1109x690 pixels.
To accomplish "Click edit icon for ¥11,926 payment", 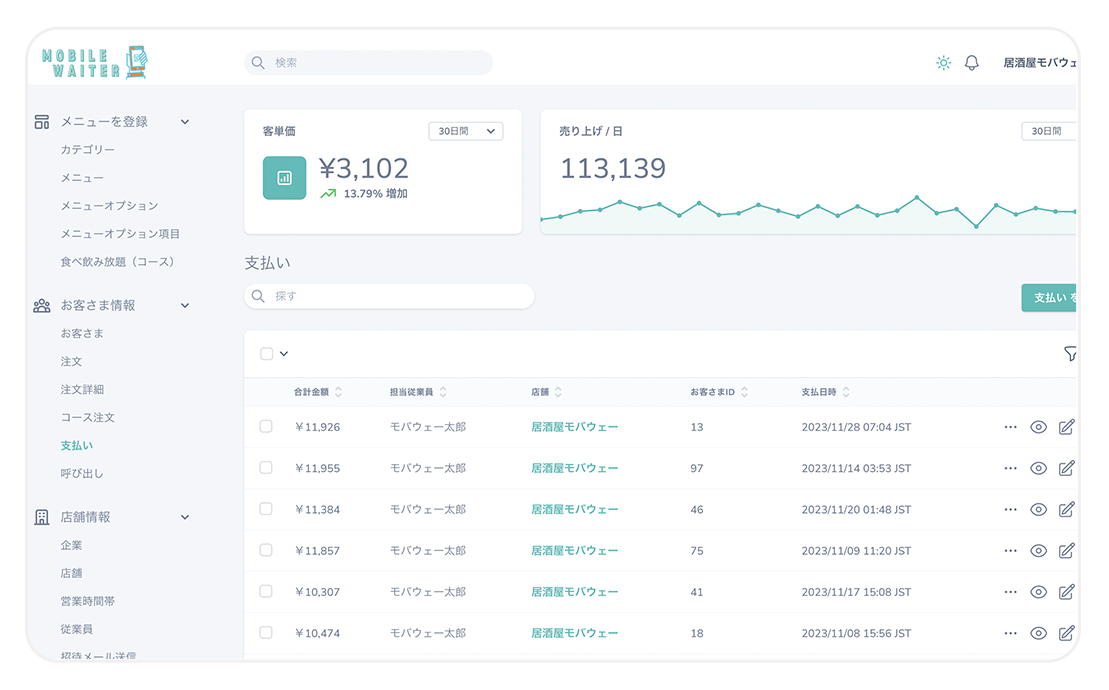I will [1066, 427].
